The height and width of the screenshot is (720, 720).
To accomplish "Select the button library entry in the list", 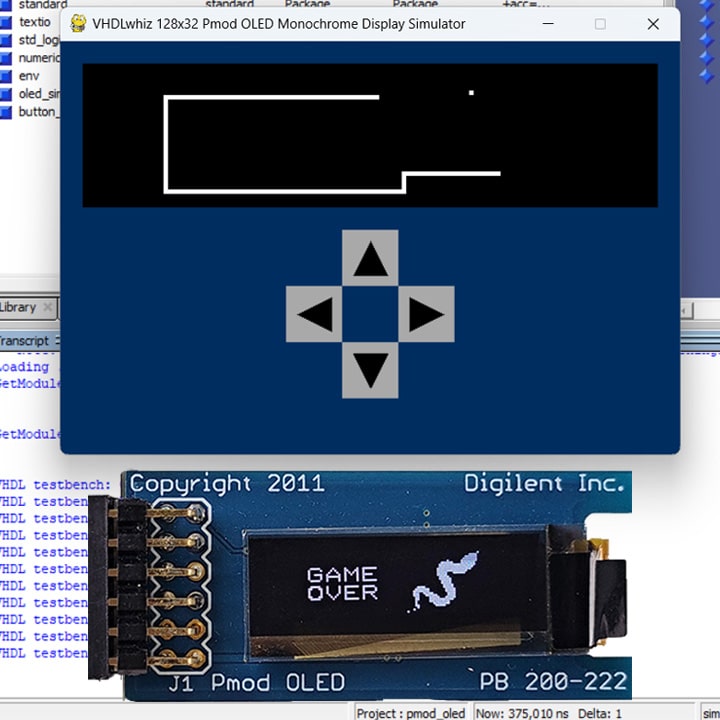I will tap(38, 112).
